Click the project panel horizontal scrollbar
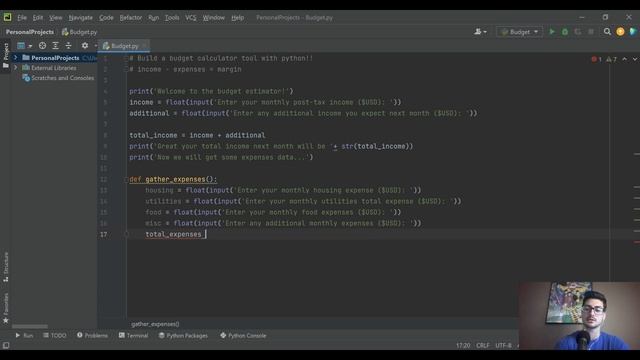The image size is (640, 360). pyautogui.click(x=30, y=327)
